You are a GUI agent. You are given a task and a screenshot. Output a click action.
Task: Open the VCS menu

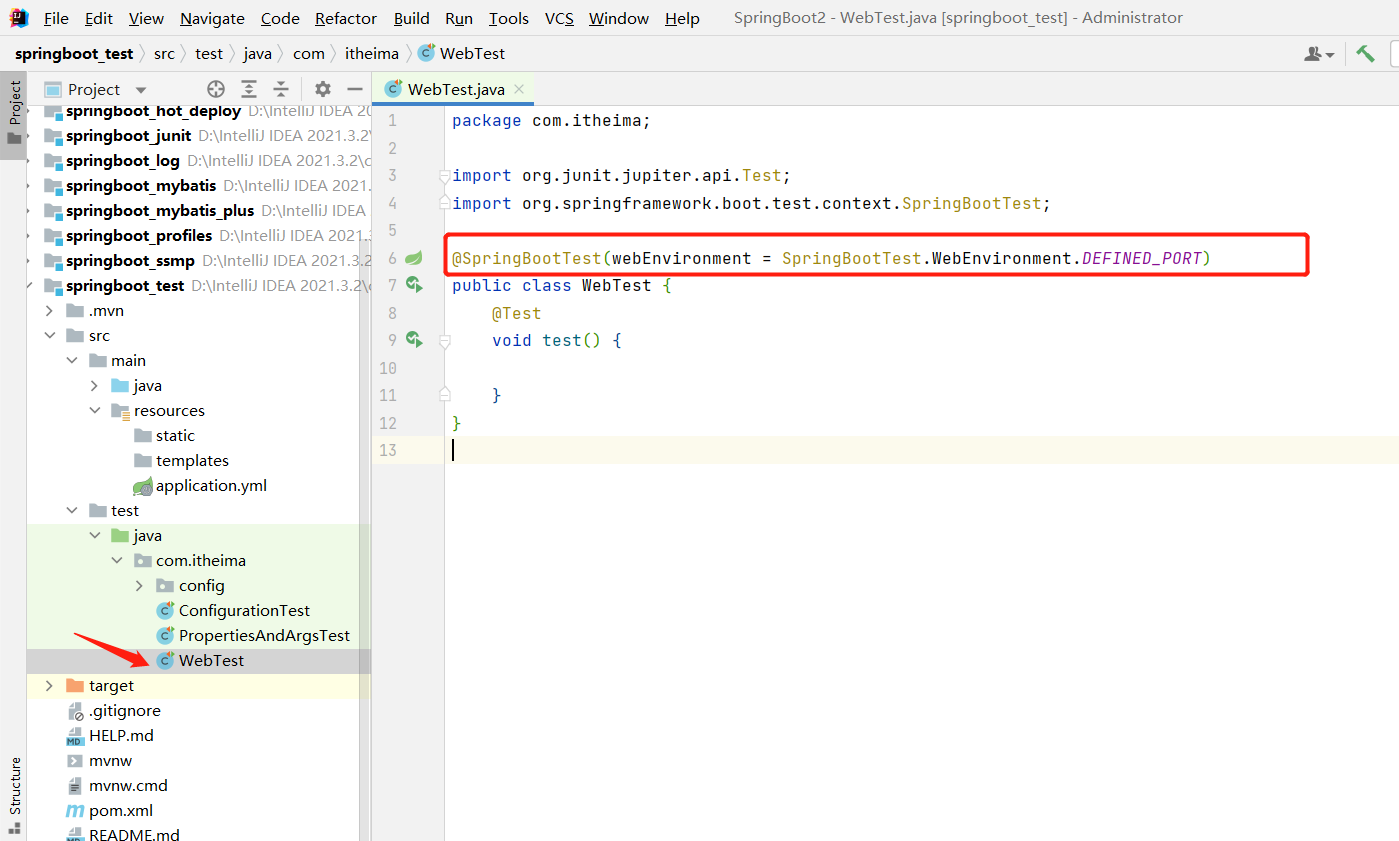click(560, 18)
